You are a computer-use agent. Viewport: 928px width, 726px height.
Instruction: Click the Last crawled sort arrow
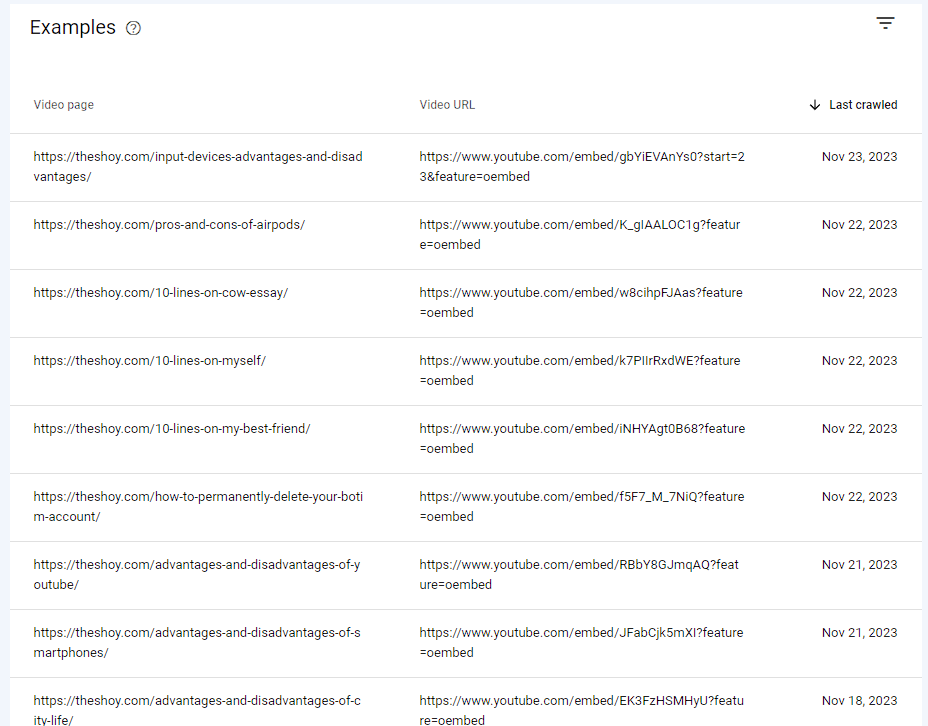pyautogui.click(x=815, y=104)
